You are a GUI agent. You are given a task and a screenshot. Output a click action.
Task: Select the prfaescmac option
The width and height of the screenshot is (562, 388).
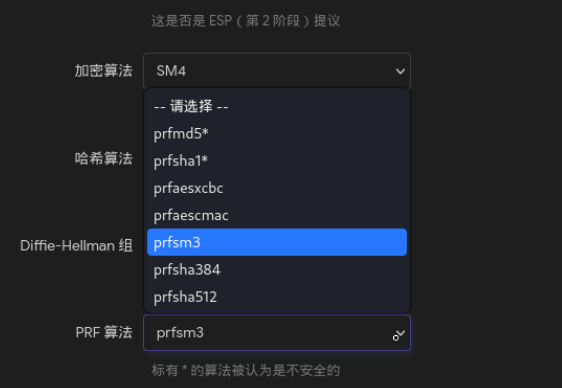[x=277, y=216]
